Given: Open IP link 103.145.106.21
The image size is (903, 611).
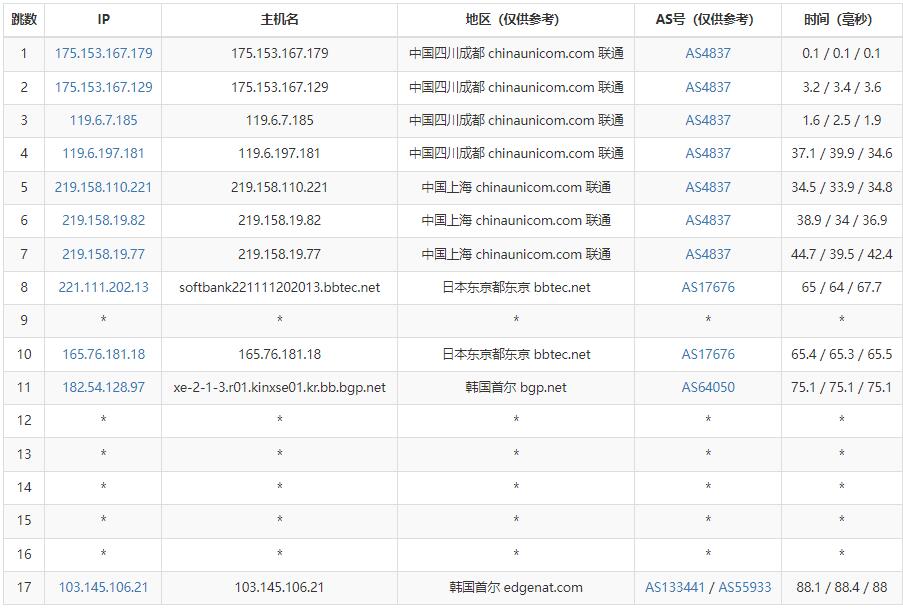Looking at the screenshot, I should click(104, 587).
